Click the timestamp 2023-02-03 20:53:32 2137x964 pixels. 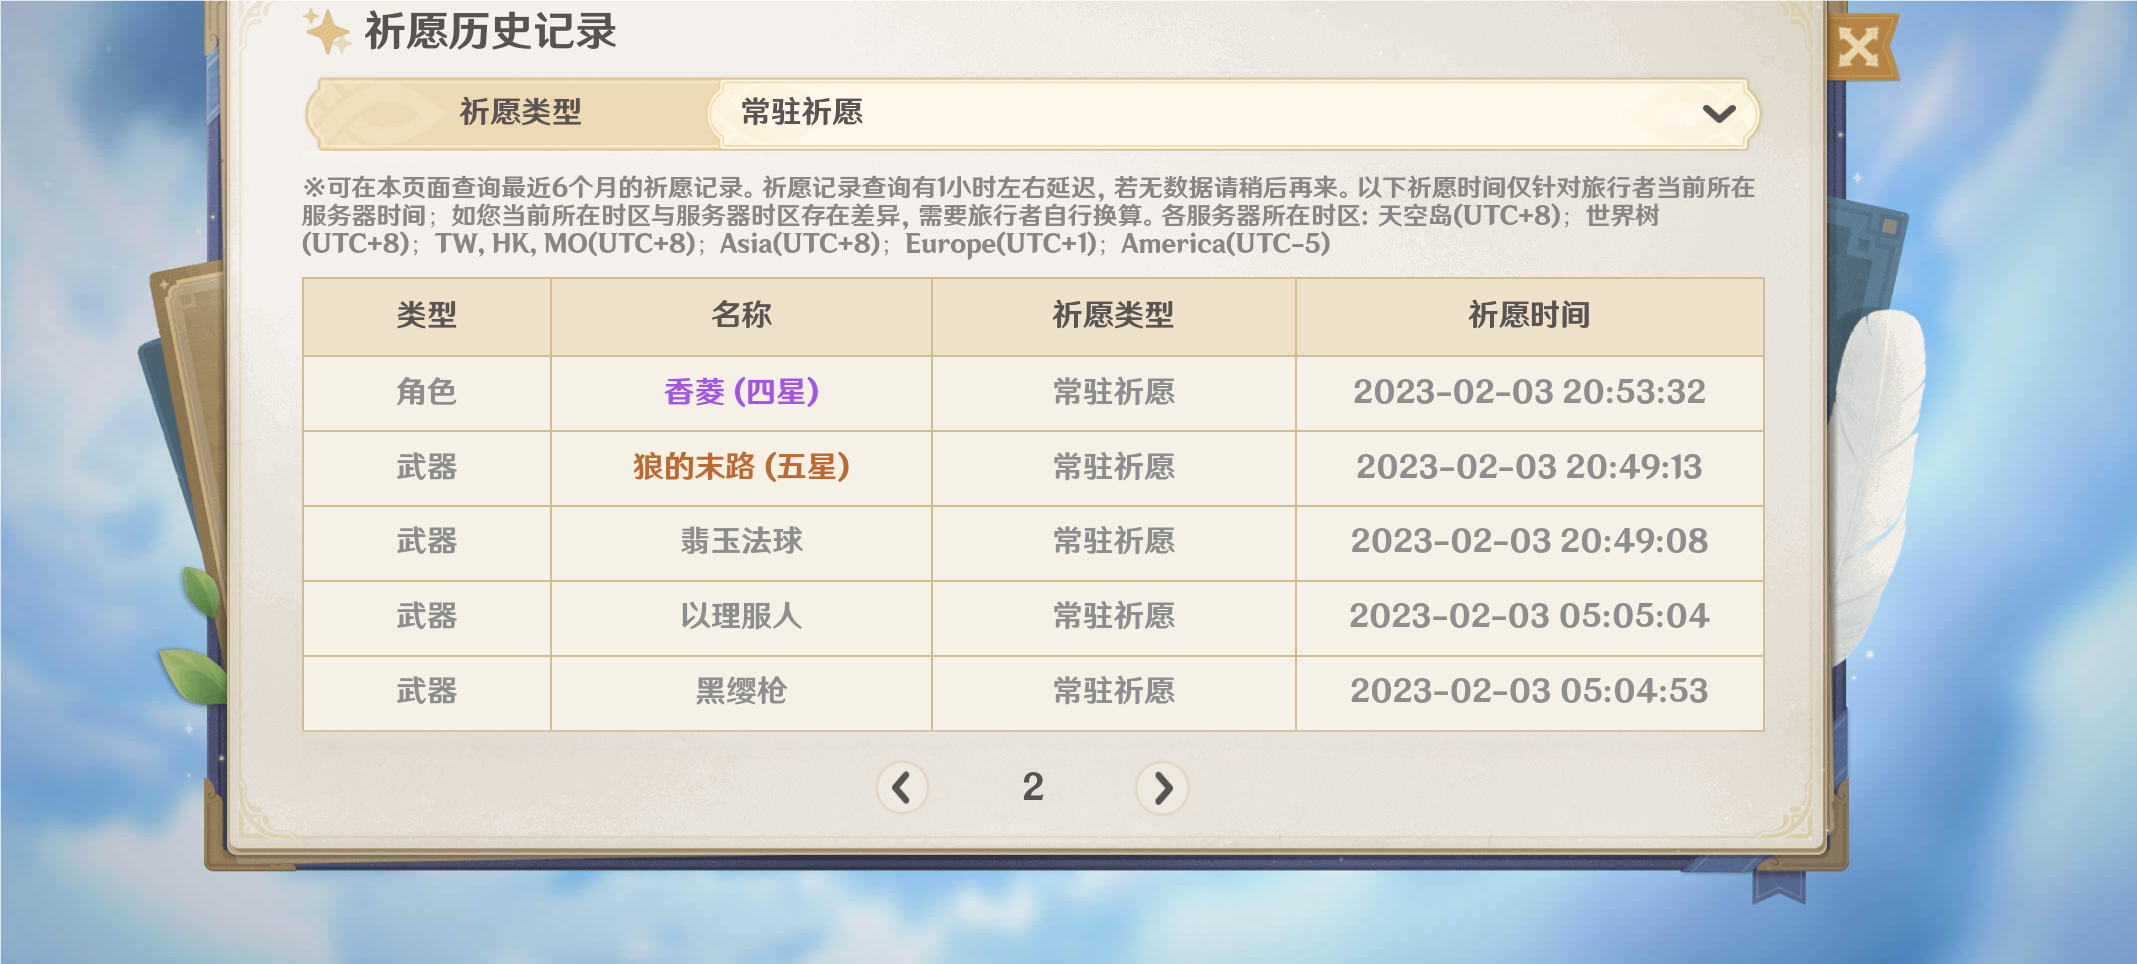[x=1529, y=392]
